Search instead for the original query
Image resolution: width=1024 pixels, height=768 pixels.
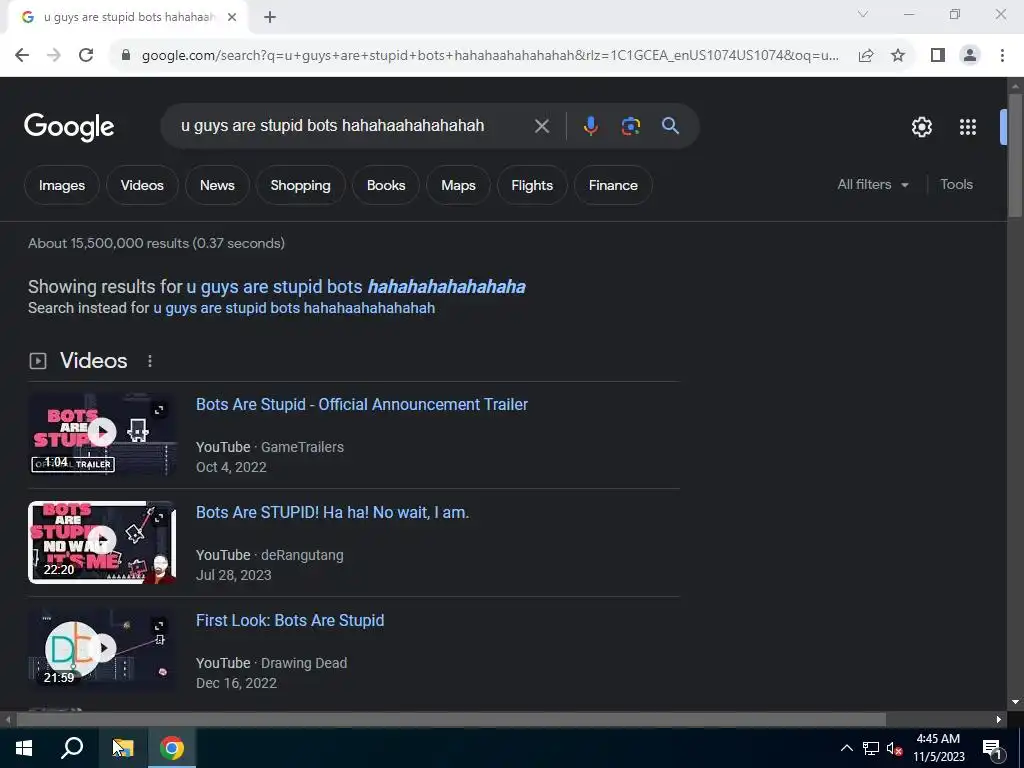[x=294, y=308]
